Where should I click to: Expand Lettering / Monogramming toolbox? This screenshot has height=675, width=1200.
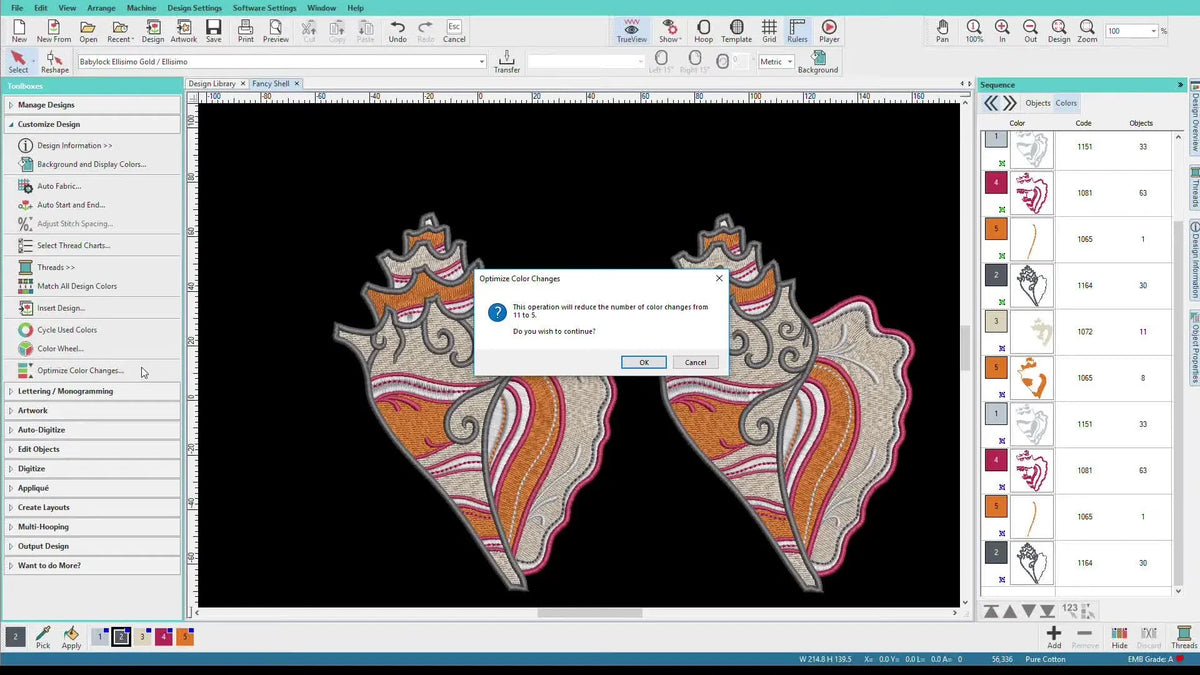coord(92,391)
